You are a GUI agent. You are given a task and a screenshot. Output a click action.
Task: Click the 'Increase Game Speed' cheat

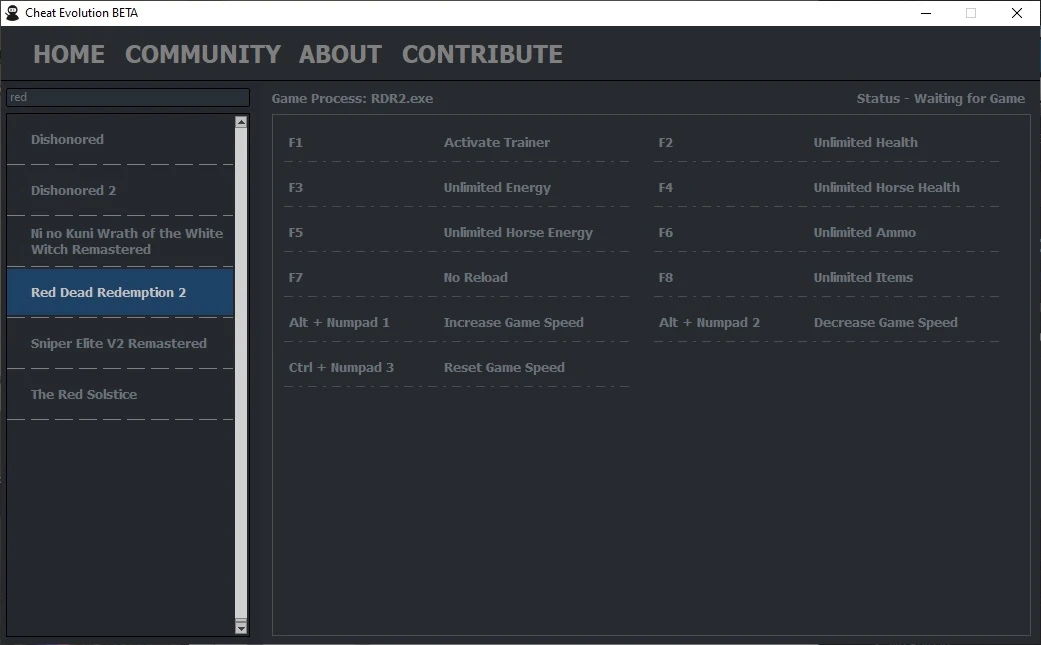(514, 322)
